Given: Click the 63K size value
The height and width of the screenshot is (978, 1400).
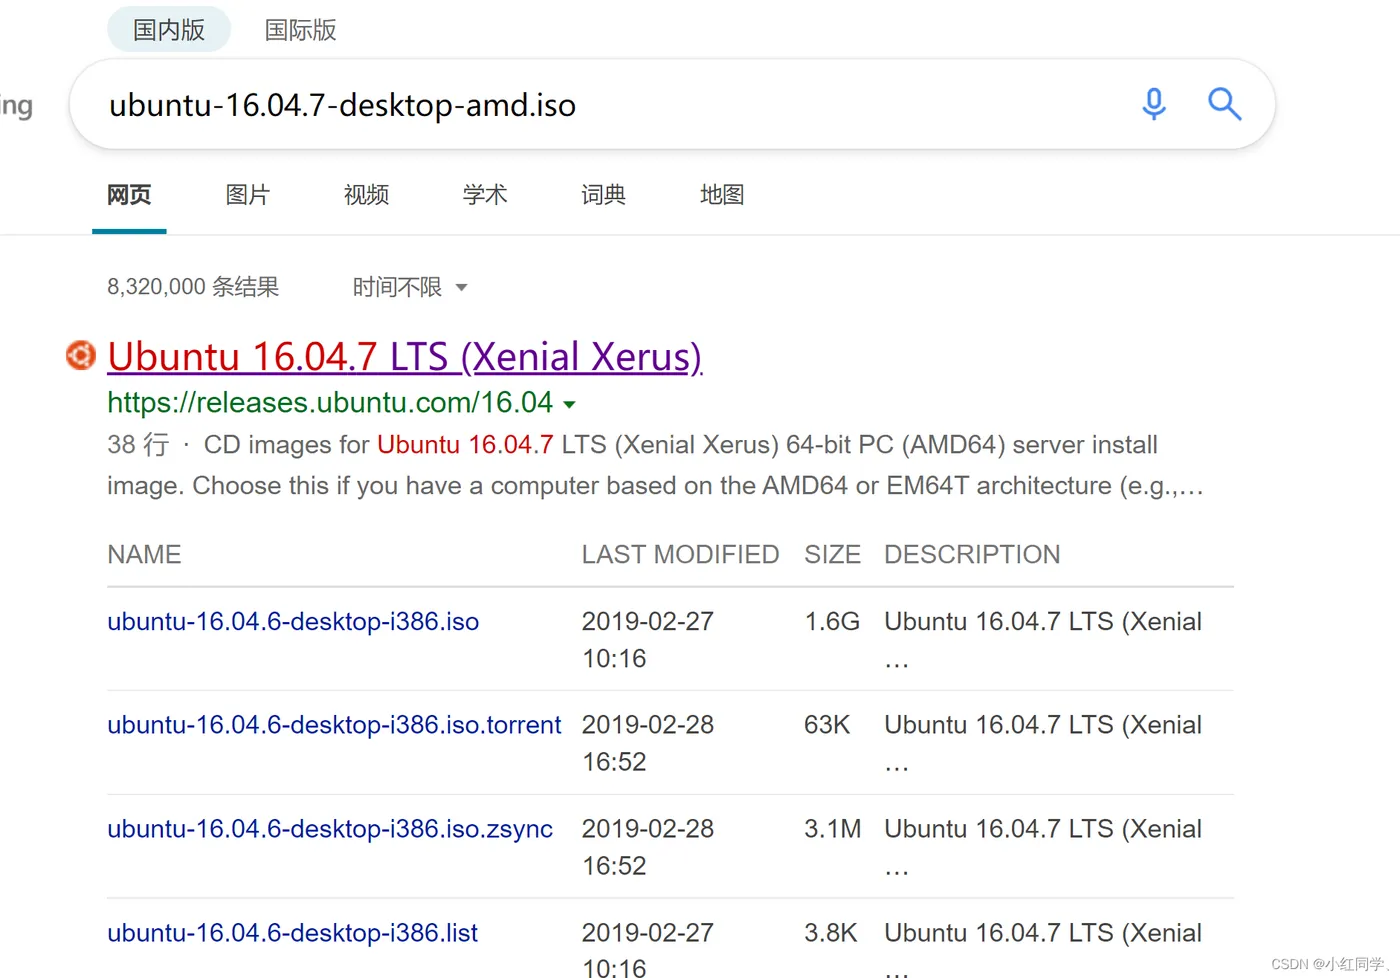Looking at the screenshot, I should click(x=827, y=725).
